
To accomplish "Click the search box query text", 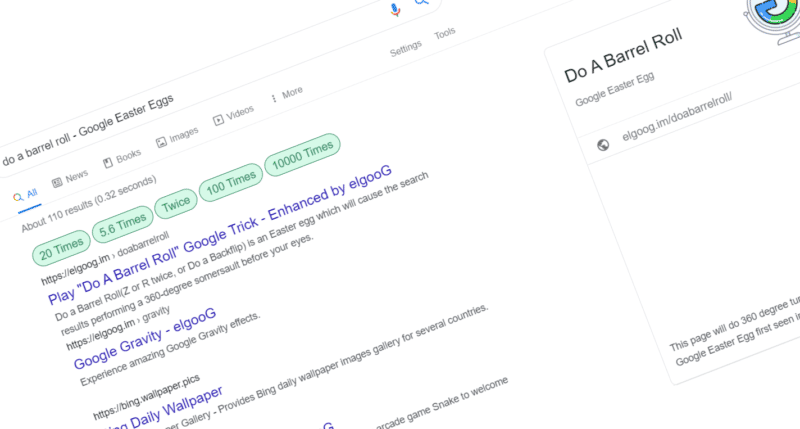I will [88, 130].
